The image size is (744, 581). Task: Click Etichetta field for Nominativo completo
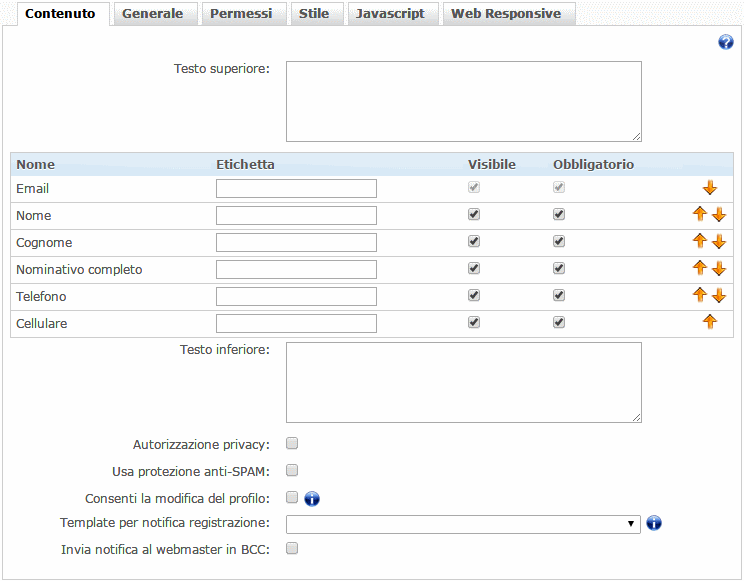(296, 270)
